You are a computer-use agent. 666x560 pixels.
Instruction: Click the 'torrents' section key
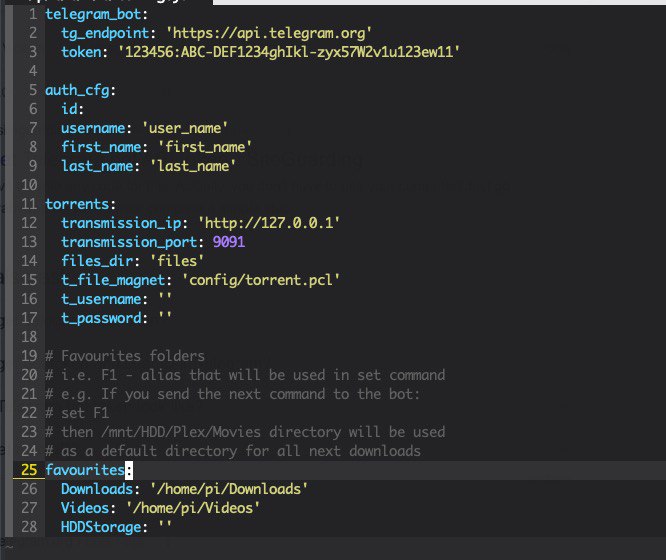[77, 204]
